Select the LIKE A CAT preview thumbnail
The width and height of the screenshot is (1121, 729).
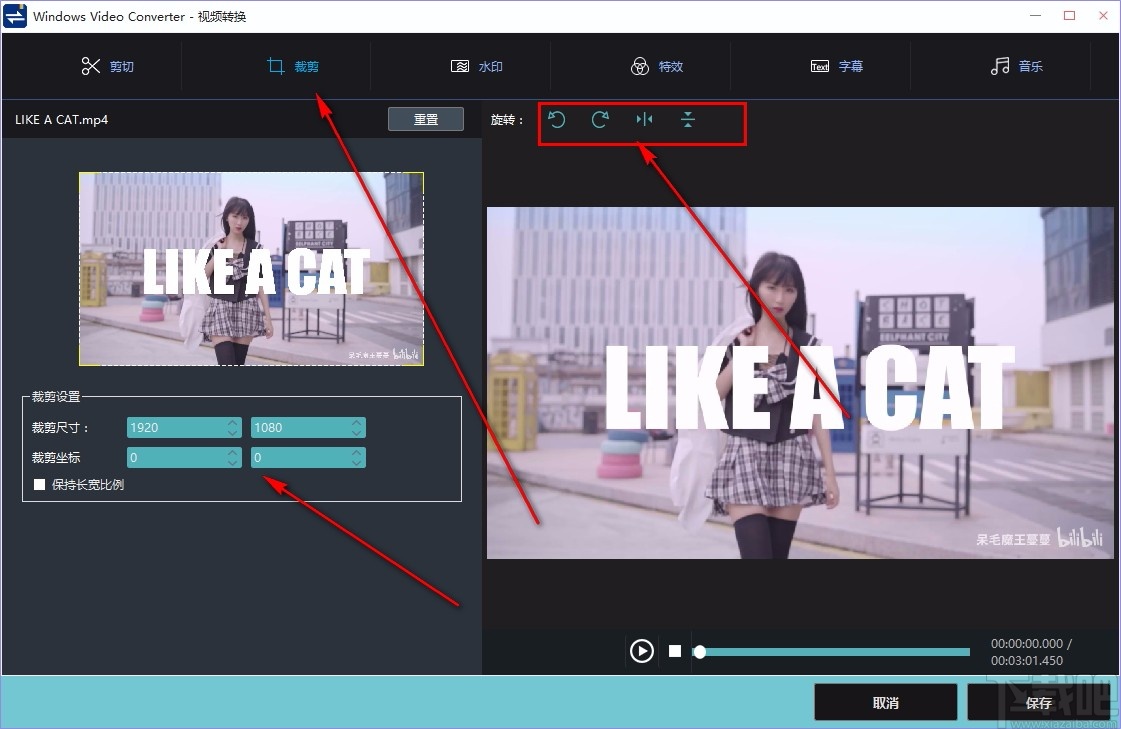tap(250, 269)
